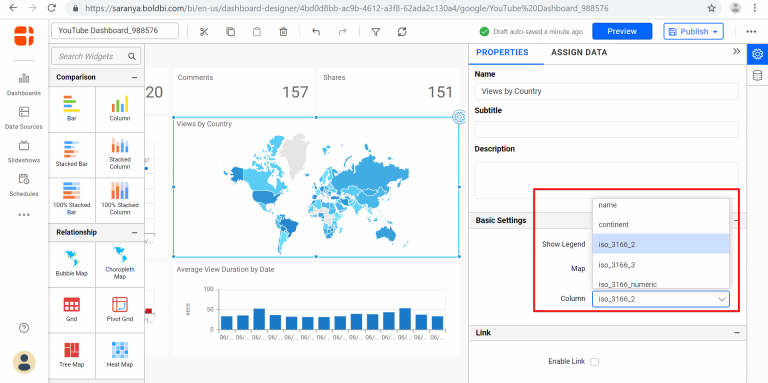Viewport: 768px width, 383px height.
Task: Select 'iso_3166_2' in the column list
Action: (x=661, y=244)
